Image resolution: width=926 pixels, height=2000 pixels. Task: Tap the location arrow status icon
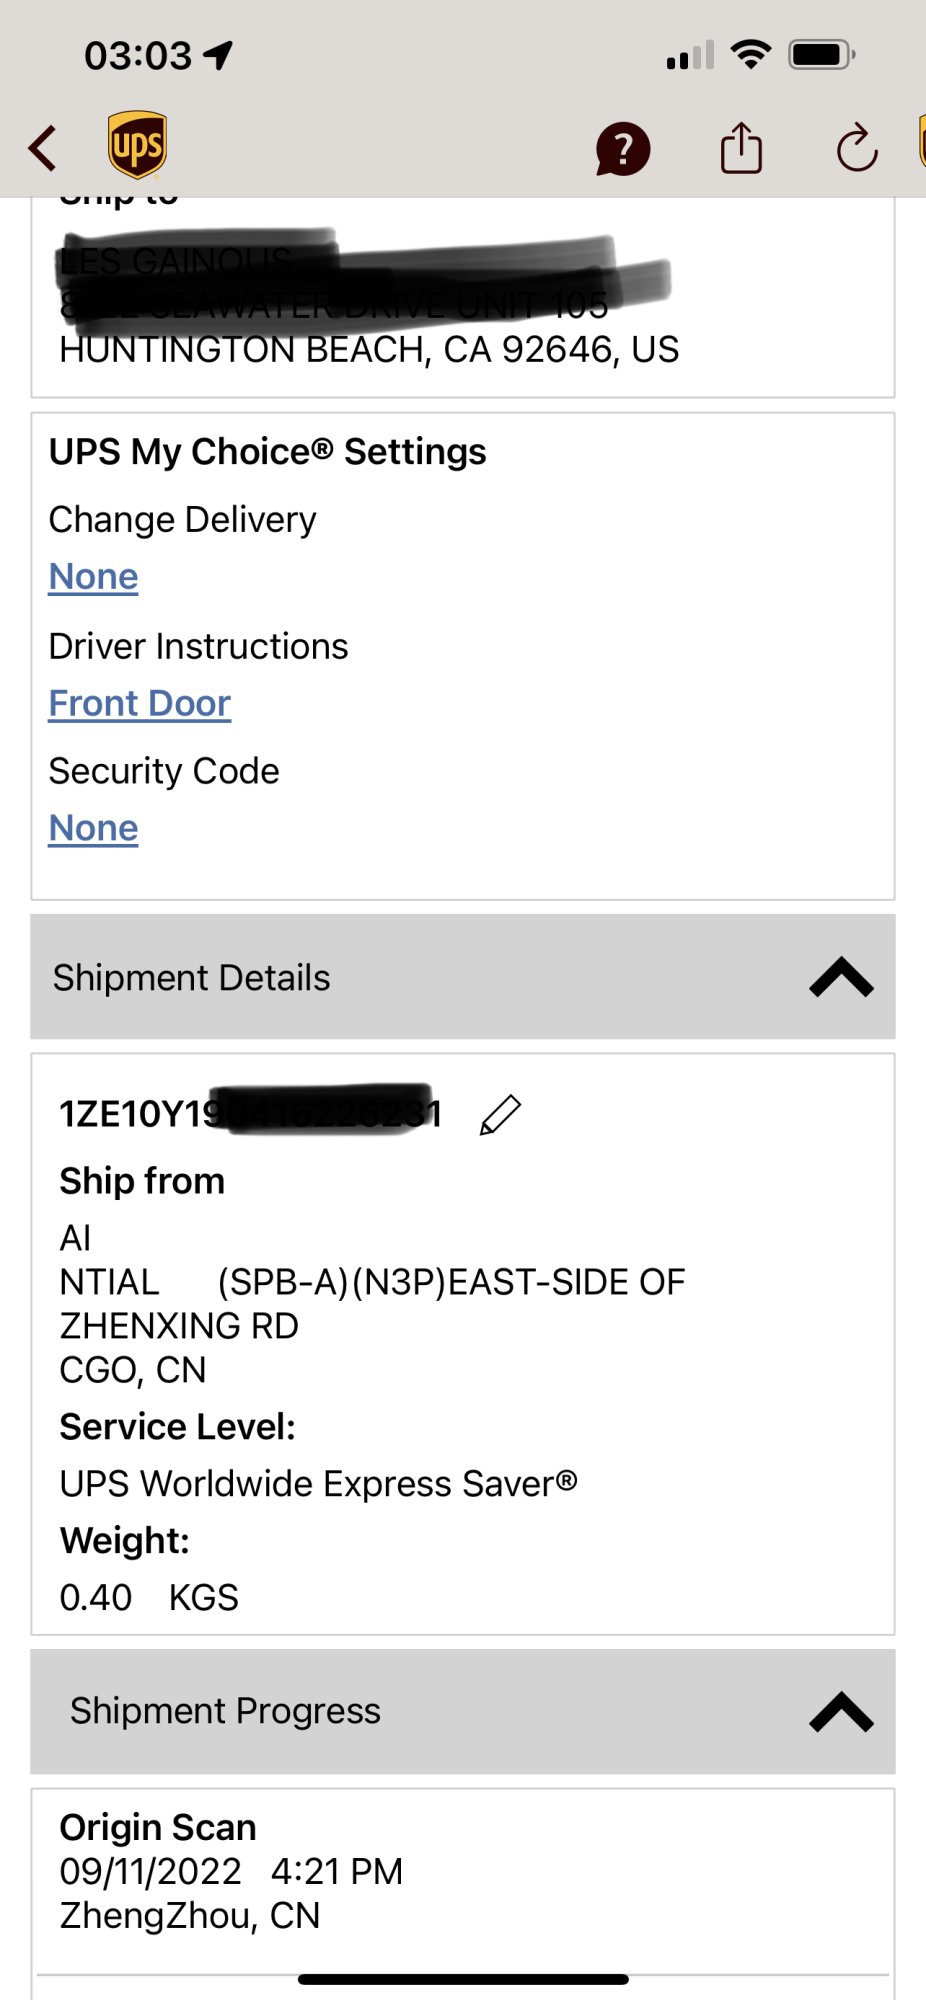point(218,55)
